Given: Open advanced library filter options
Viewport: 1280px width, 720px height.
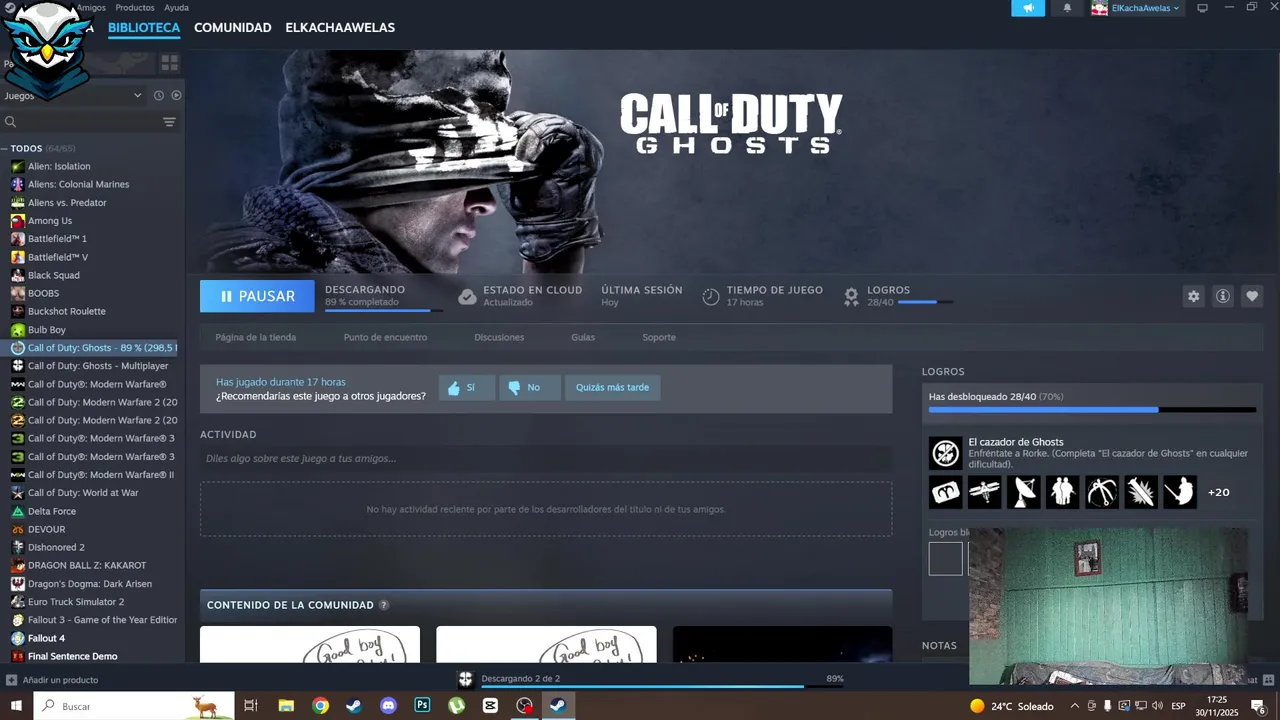Looking at the screenshot, I should click(169, 122).
